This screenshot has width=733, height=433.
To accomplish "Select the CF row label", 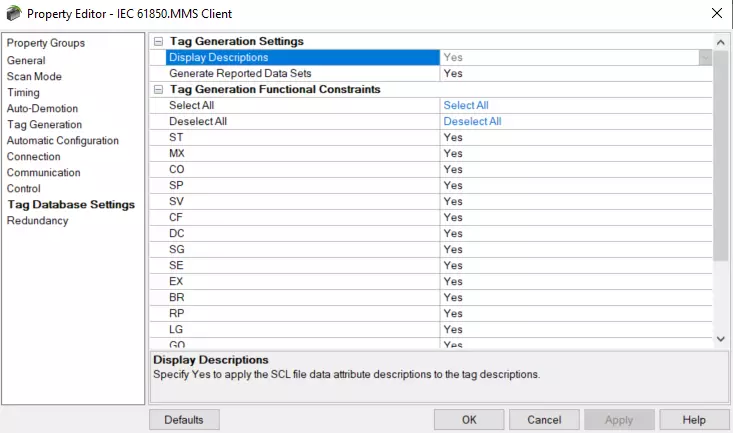I will tap(176, 217).
